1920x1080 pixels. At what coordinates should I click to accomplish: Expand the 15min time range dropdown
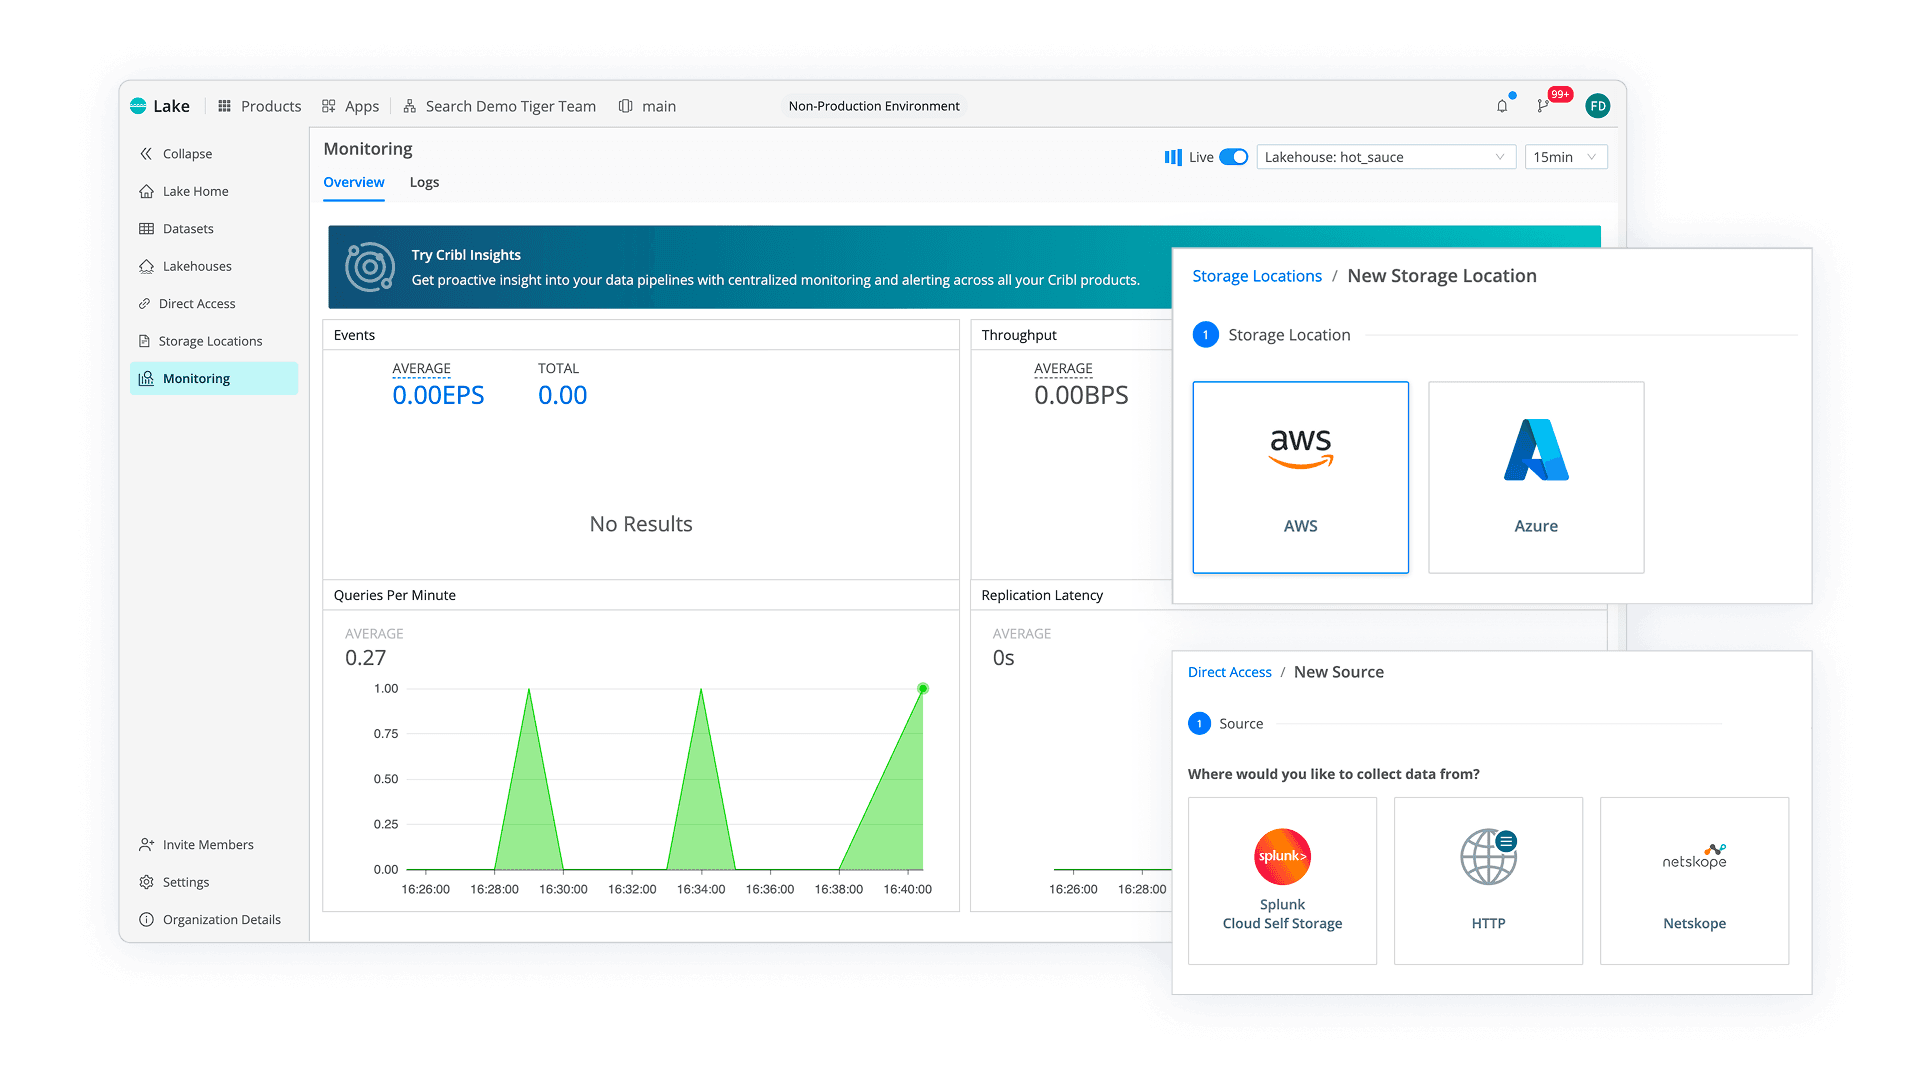click(x=1565, y=157)
